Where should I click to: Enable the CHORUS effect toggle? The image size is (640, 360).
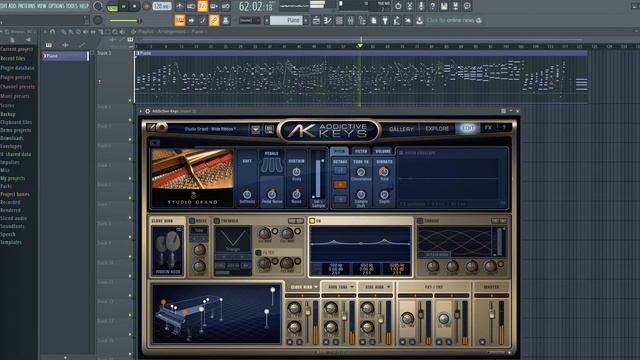[420, 221]
